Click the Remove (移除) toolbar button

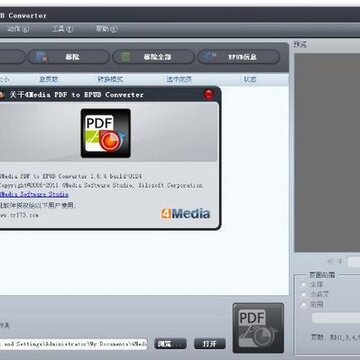[68, 57]
